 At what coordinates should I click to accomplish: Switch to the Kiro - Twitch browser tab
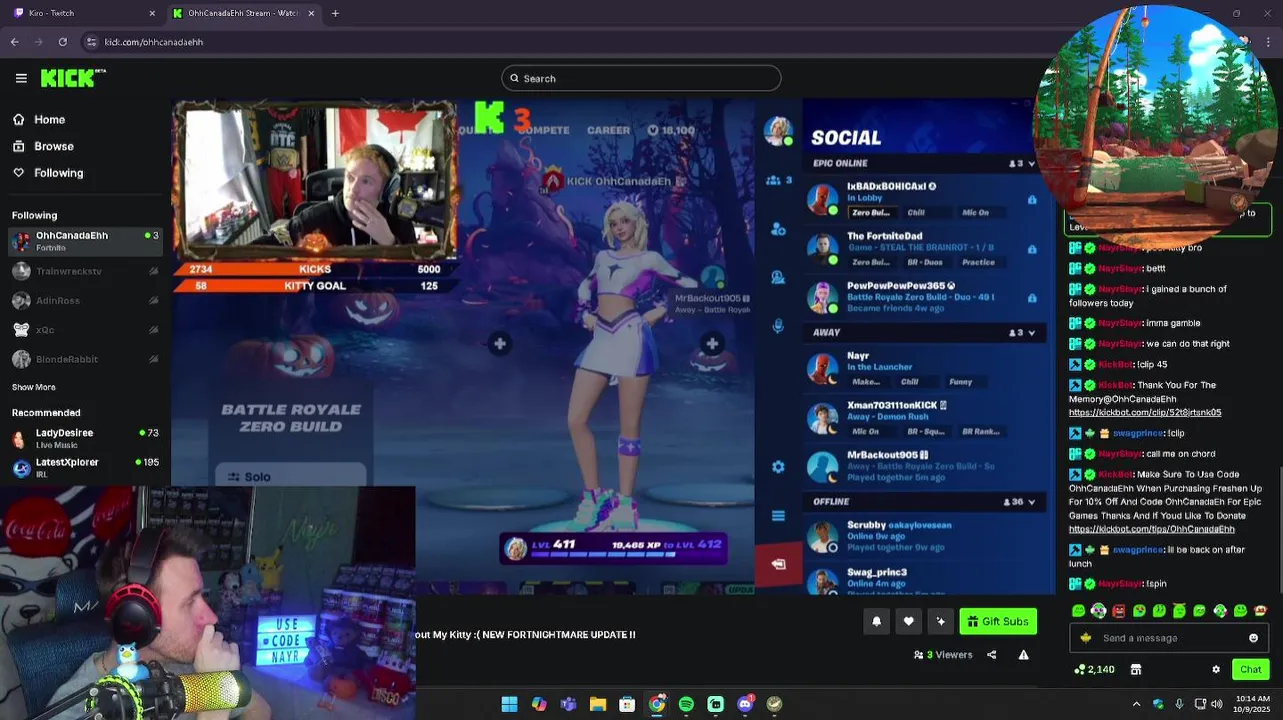[x=84, y=13]
